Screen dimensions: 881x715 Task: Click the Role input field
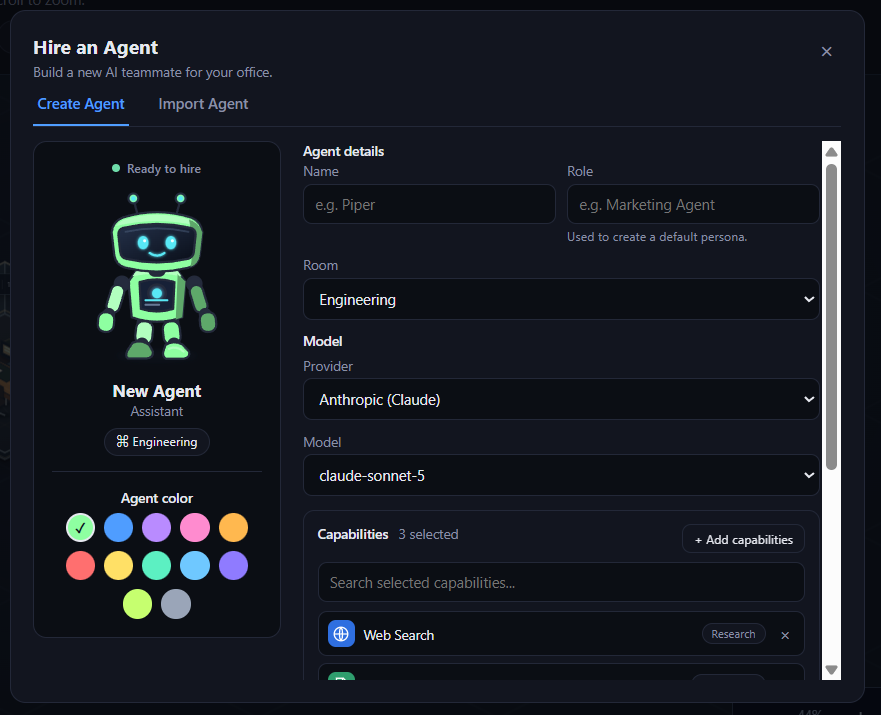(x=693, y=204)
